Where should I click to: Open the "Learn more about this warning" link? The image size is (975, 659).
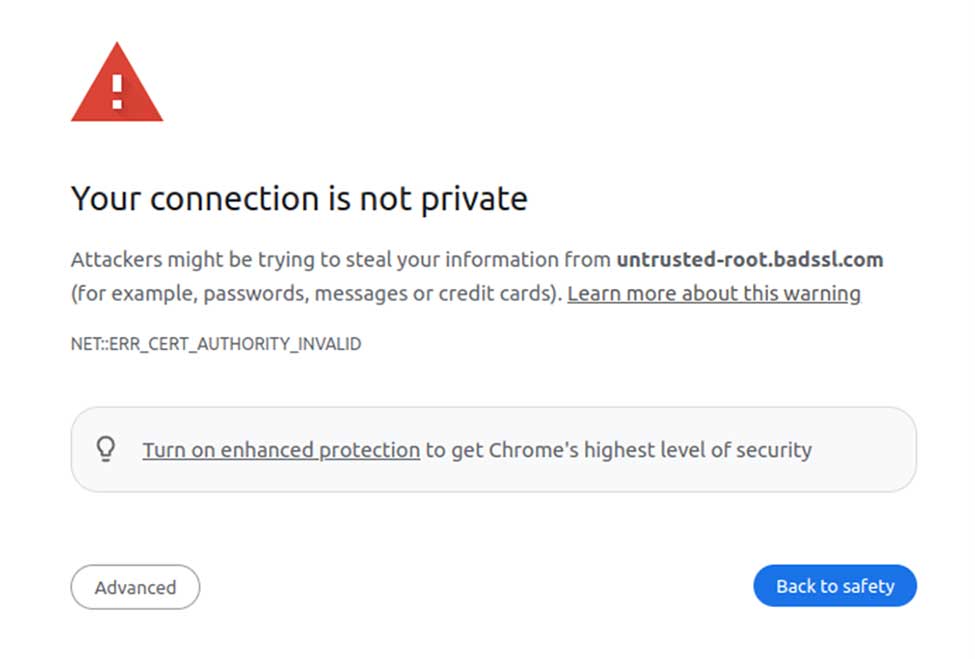point(713,294)
